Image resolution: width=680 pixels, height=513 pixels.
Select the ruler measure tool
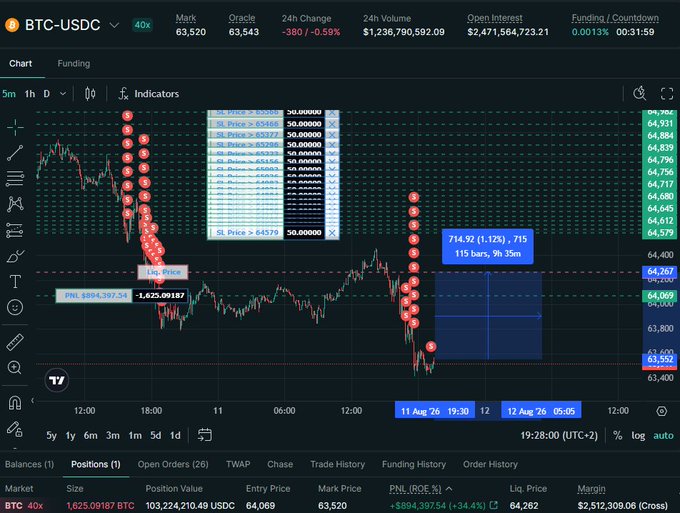tap(15, 342)
